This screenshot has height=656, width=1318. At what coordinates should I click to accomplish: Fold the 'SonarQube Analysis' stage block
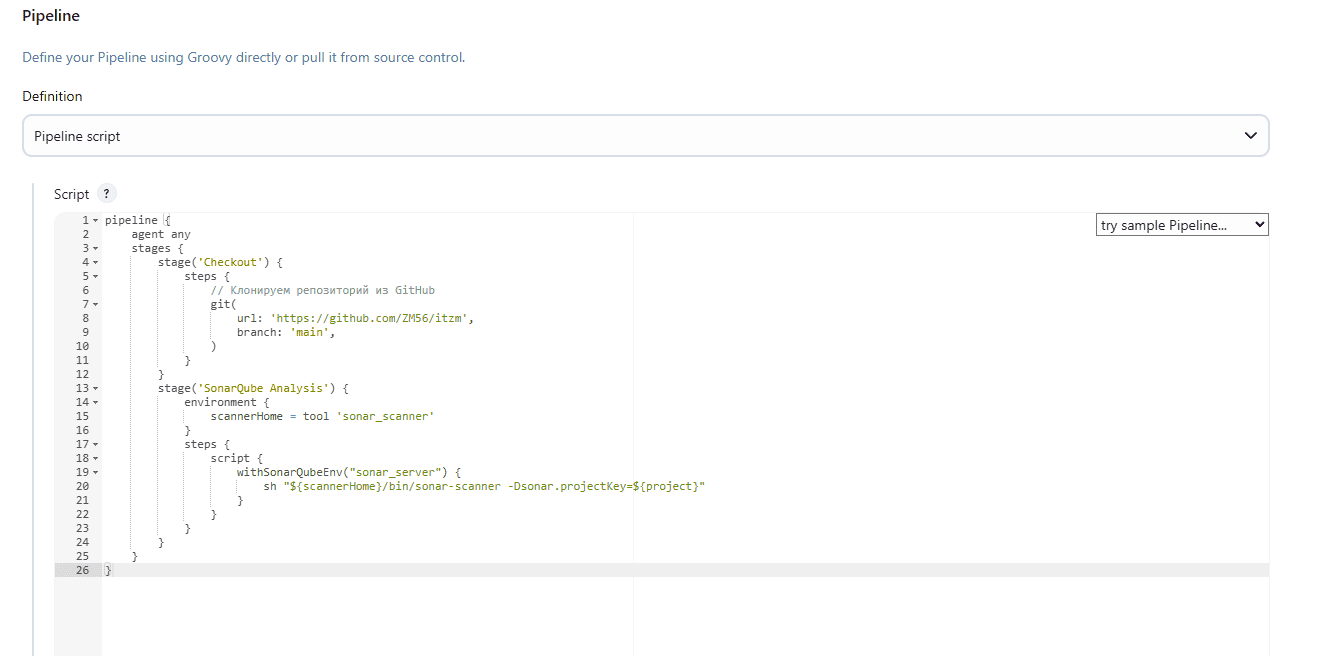click(96, 388)
